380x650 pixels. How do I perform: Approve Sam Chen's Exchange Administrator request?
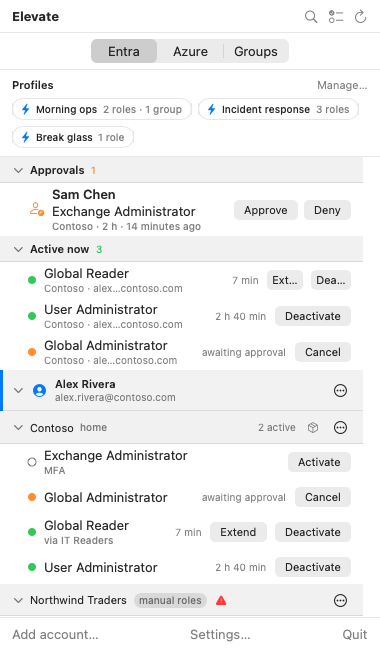[x=266, y=210]
